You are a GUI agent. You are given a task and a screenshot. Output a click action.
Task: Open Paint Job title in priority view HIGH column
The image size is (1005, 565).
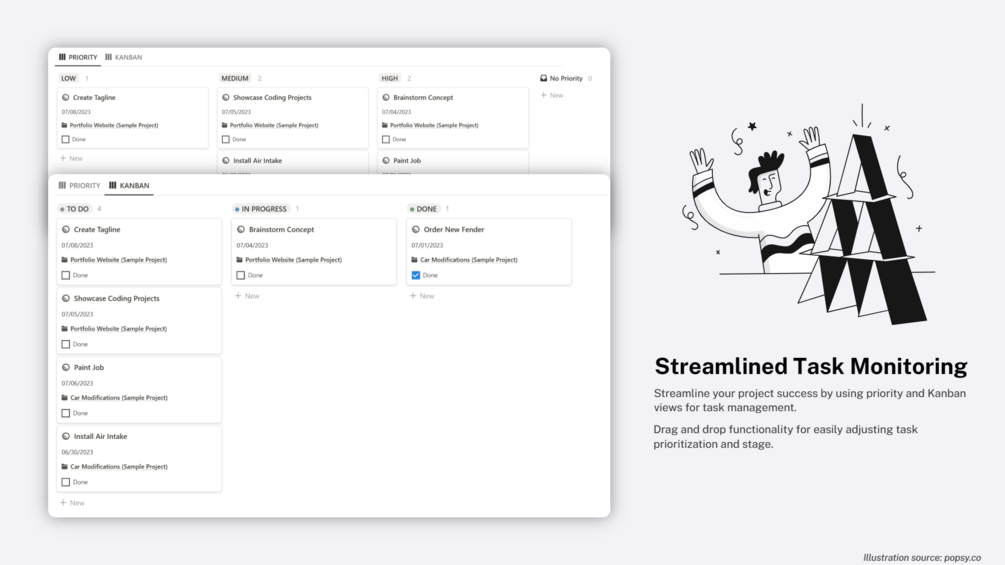[407, 161]
